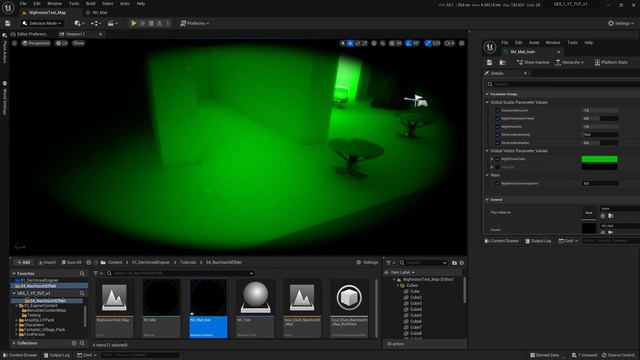Activate the rotate gizmo in viewport
The height and width of the screenshot is (360, 640).
click(358, 43)
